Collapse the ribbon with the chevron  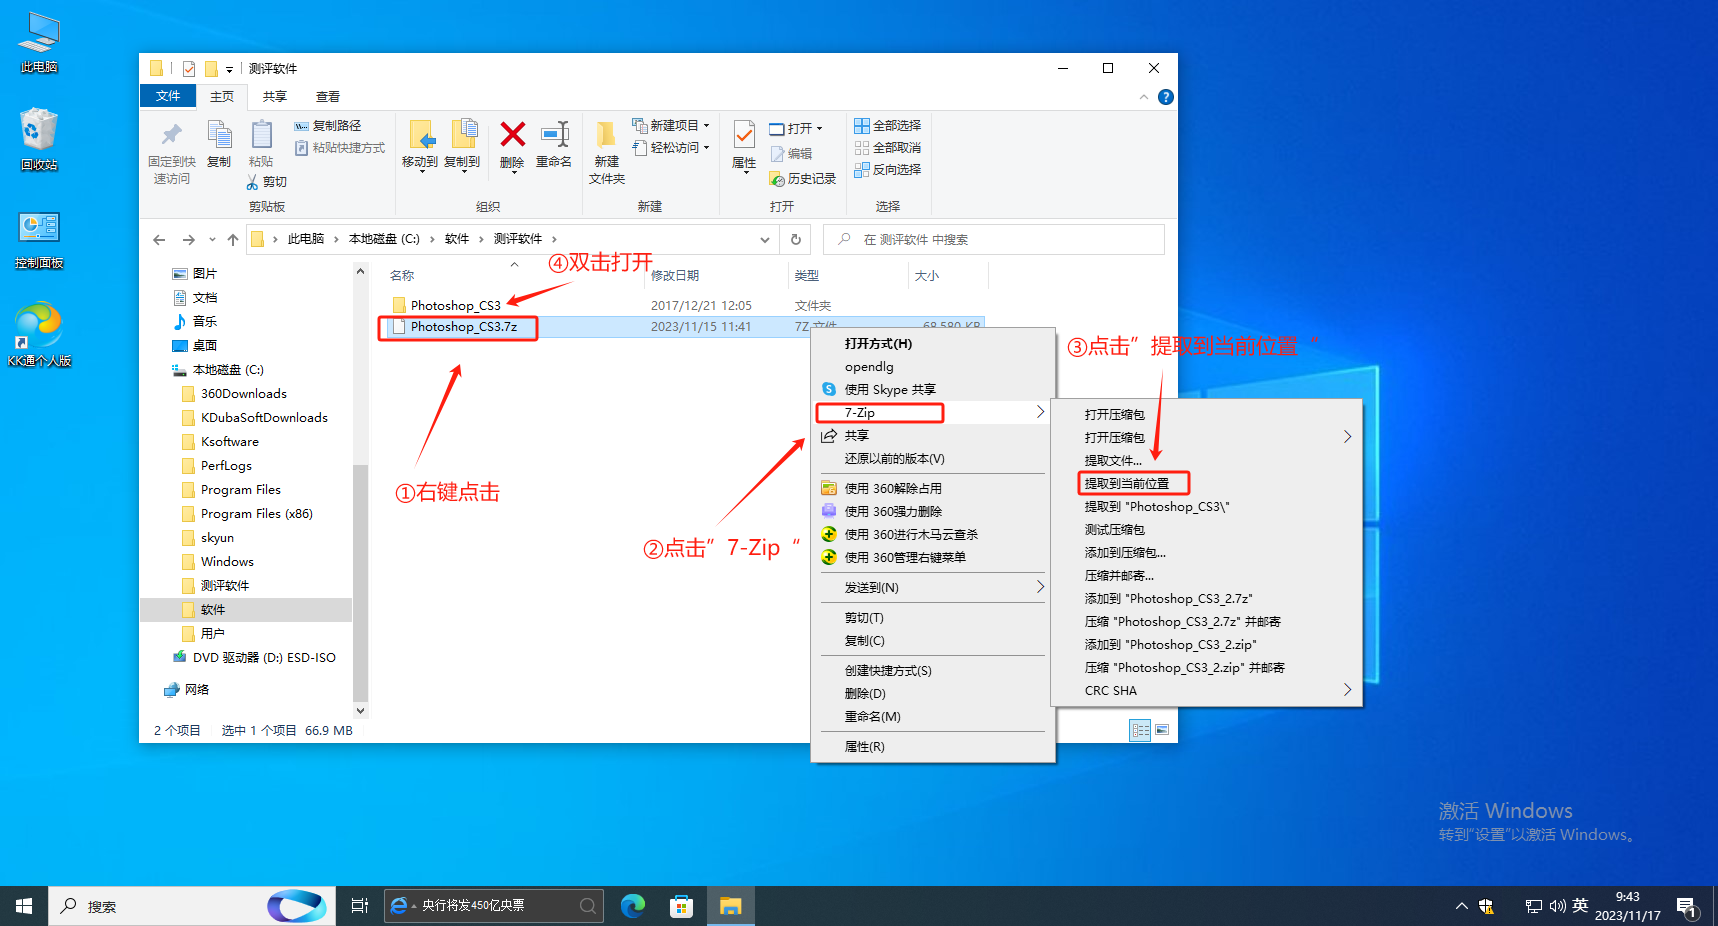[x=1144, y=97]
